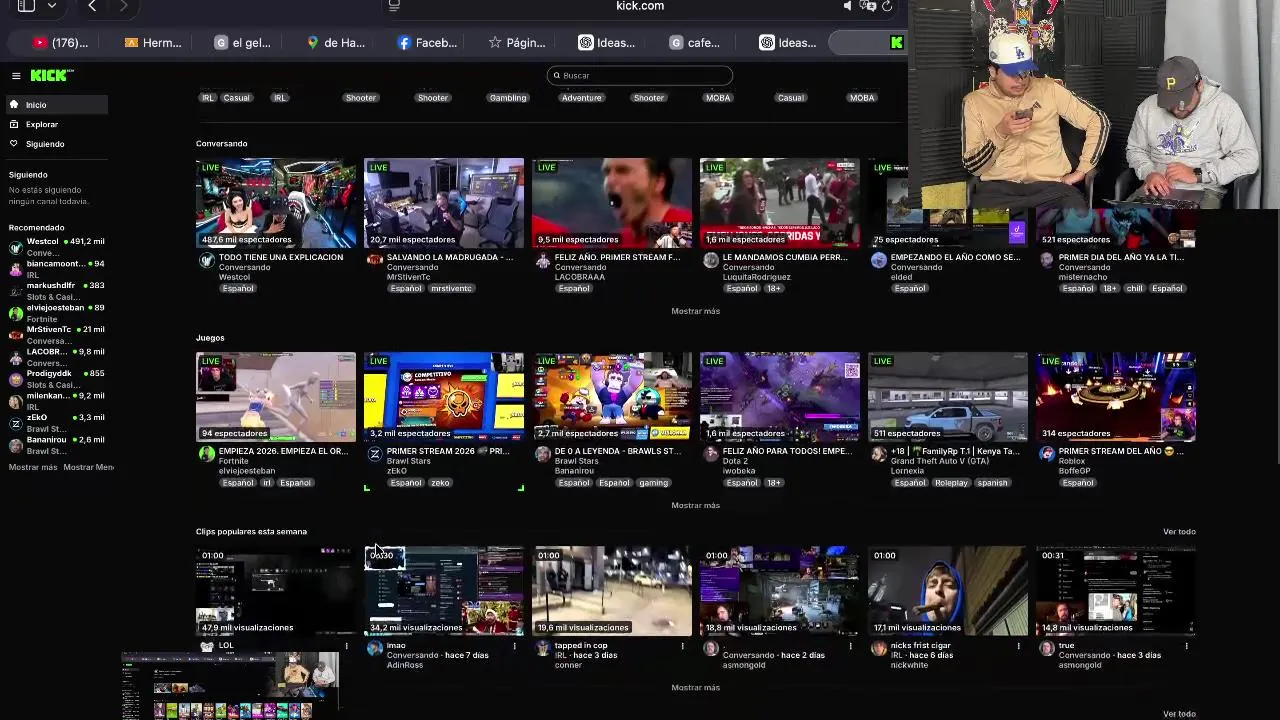Open three-dot menu for 'tapped in cop' clip
Viewport: 1280px width, 720px height.
[683, 646]
